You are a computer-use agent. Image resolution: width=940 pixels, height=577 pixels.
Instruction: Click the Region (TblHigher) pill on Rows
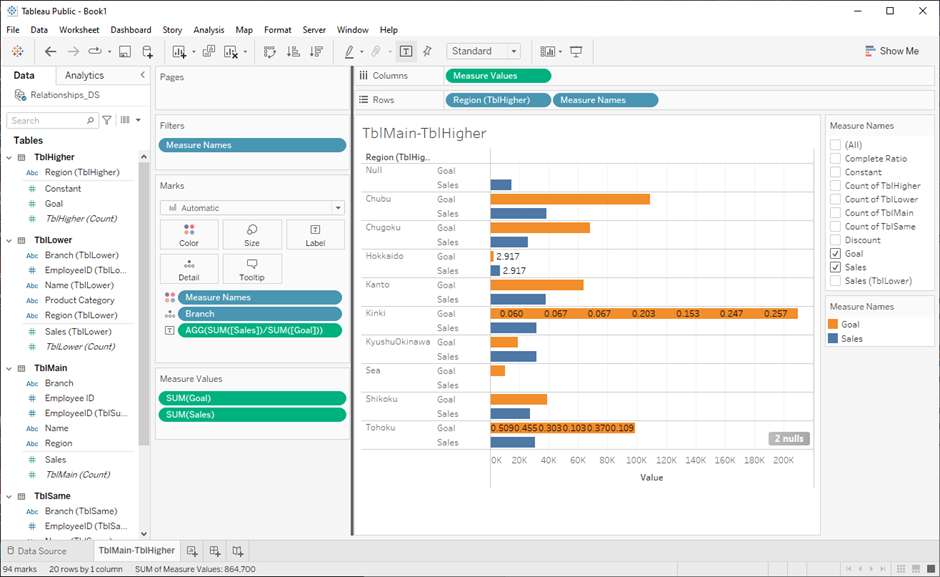pos(498,100)
